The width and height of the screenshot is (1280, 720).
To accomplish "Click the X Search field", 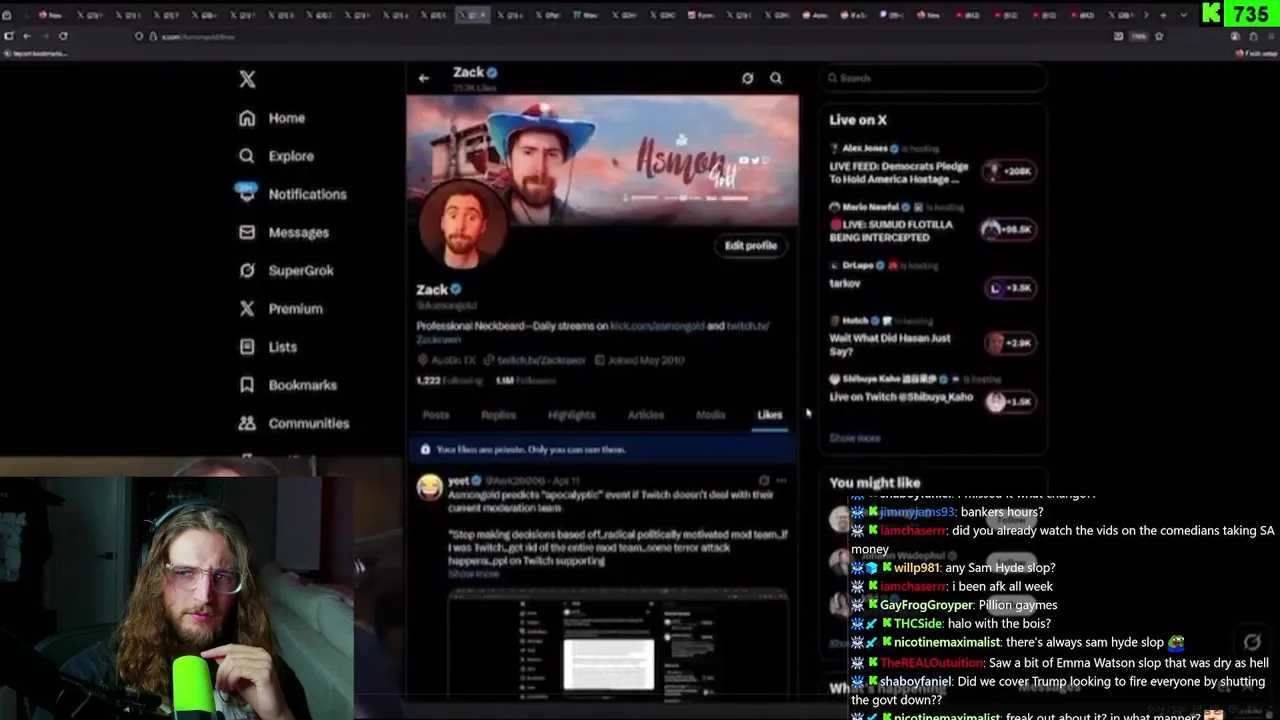I will (933, 78).
